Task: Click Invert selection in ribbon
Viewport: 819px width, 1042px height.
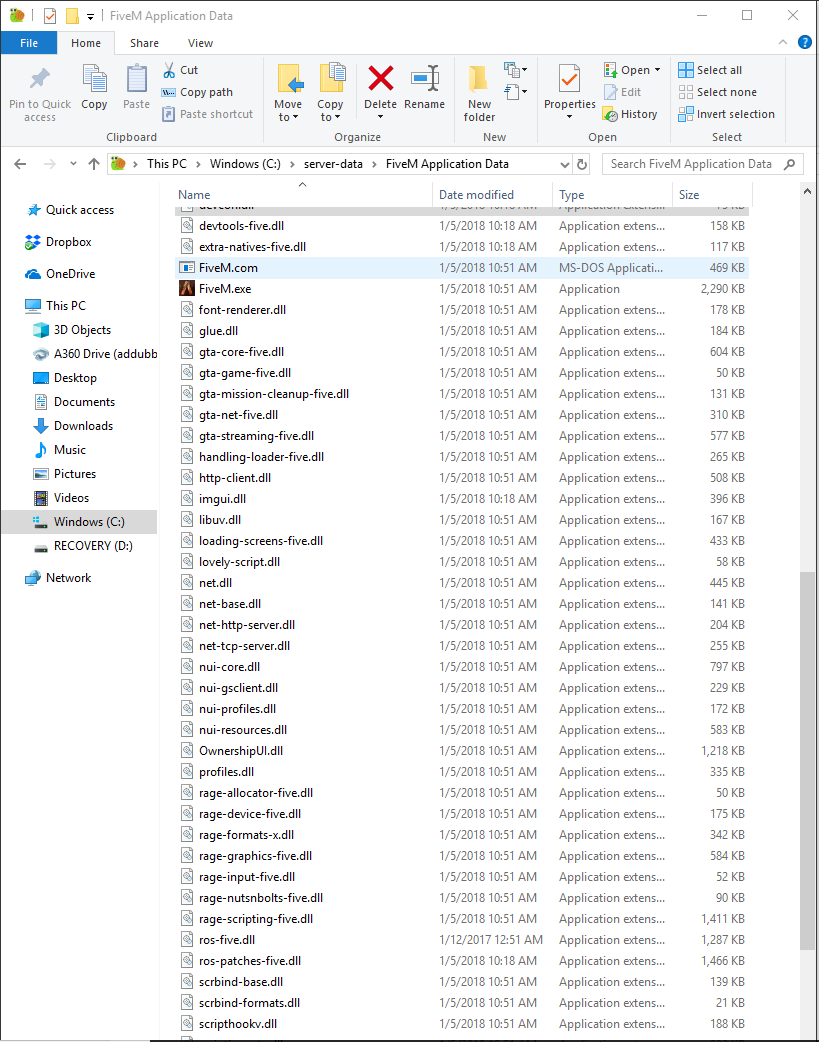Action: point(727,114)
